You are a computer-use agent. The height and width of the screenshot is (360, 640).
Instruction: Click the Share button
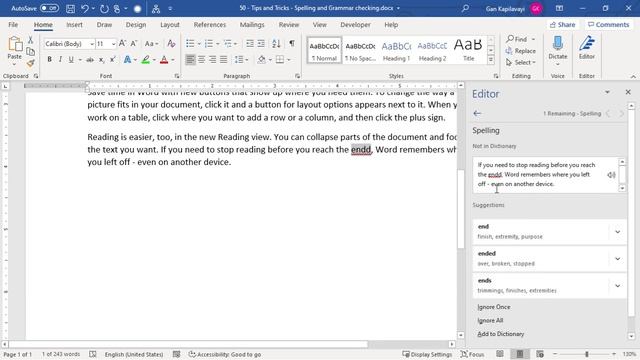click(562, 25)
